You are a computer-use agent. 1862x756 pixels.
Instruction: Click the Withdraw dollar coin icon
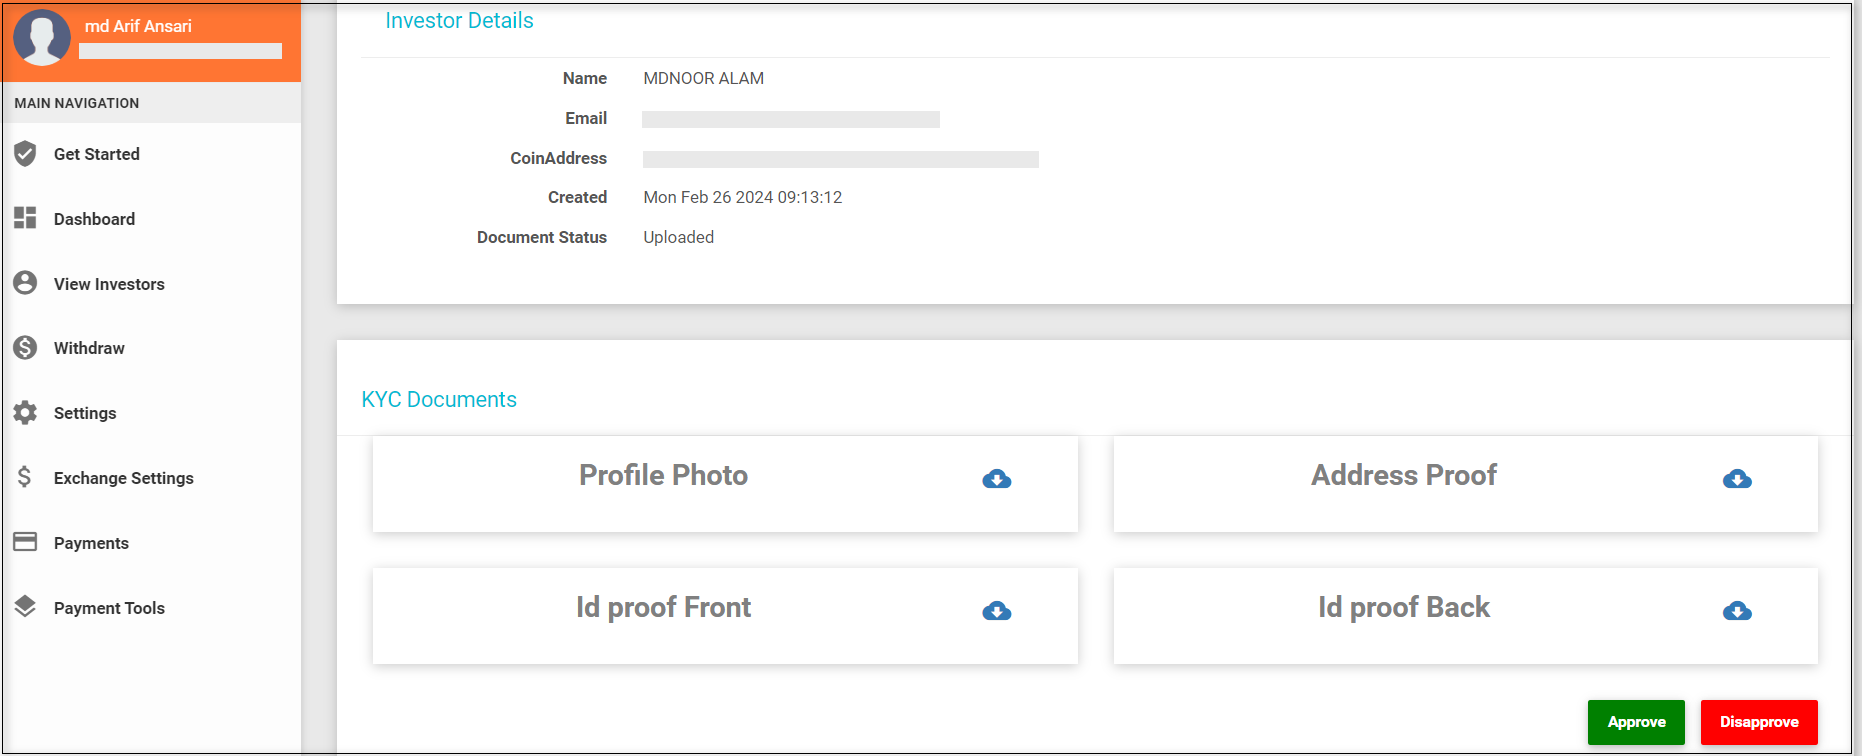pos(25,348)
